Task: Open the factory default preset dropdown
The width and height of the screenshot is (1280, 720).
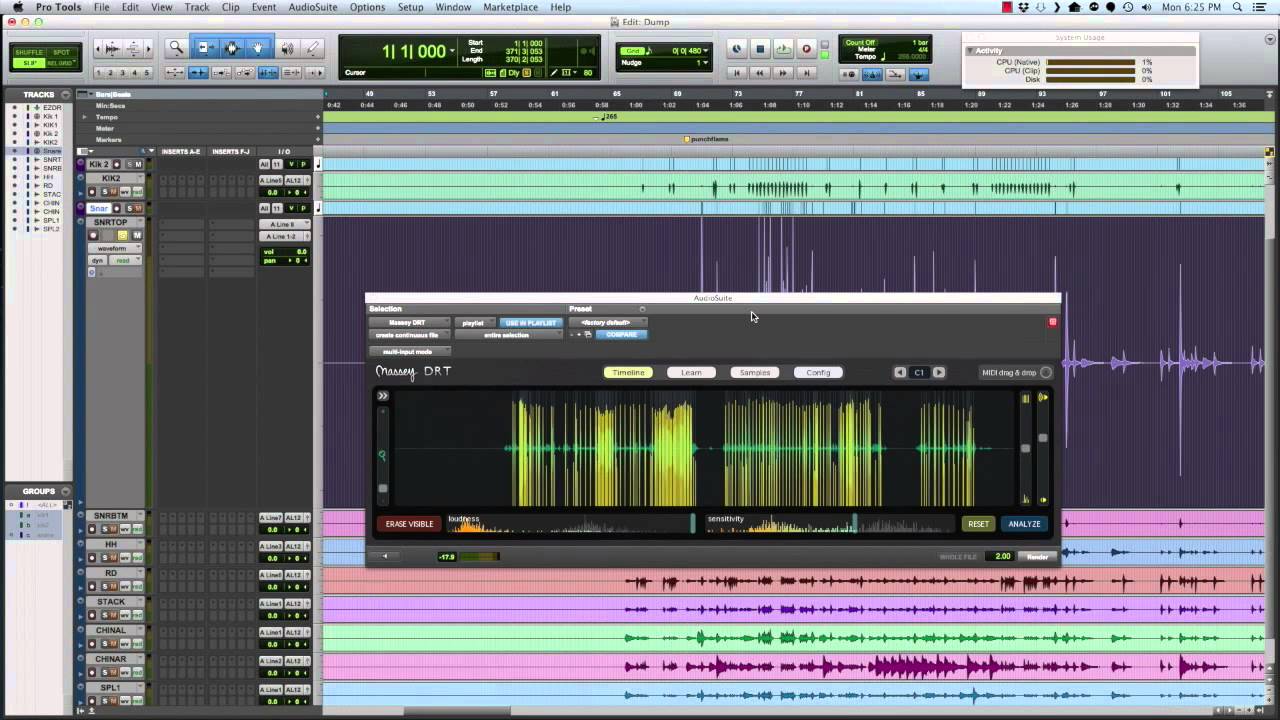Action: pyautogui.click(x=608, y=323)
